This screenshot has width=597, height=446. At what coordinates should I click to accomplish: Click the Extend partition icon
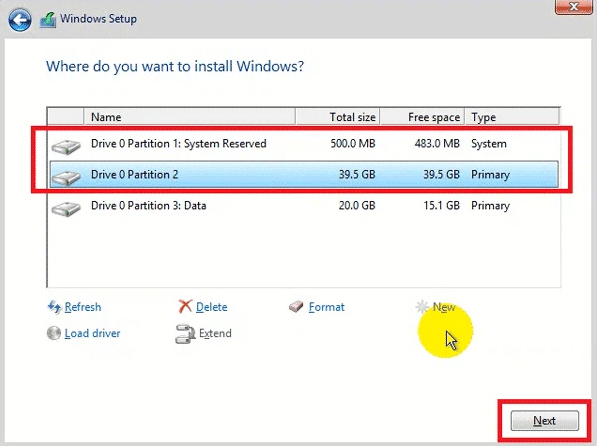click(x=185, y=334)
